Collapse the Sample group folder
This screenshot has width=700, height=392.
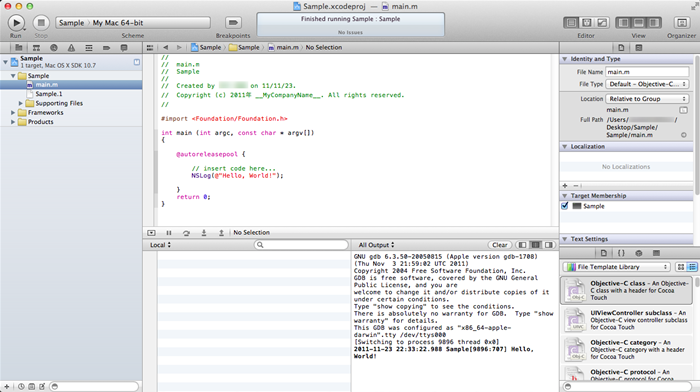13,76
